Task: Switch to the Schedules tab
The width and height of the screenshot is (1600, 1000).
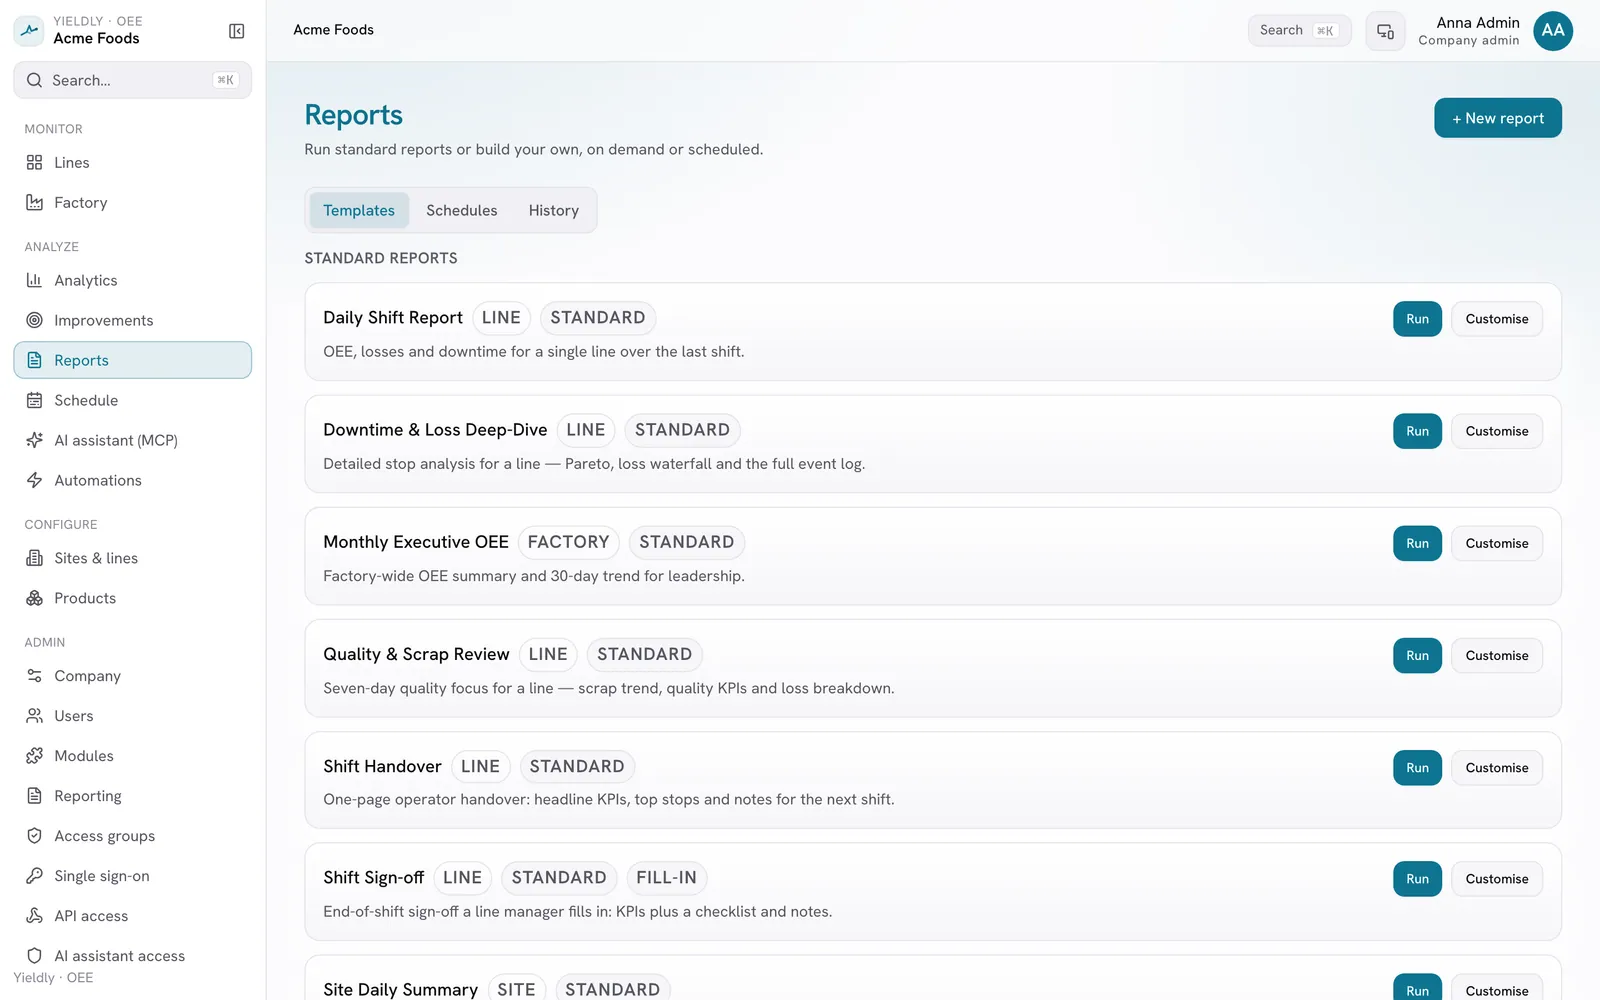Action: tap(462, 210)
